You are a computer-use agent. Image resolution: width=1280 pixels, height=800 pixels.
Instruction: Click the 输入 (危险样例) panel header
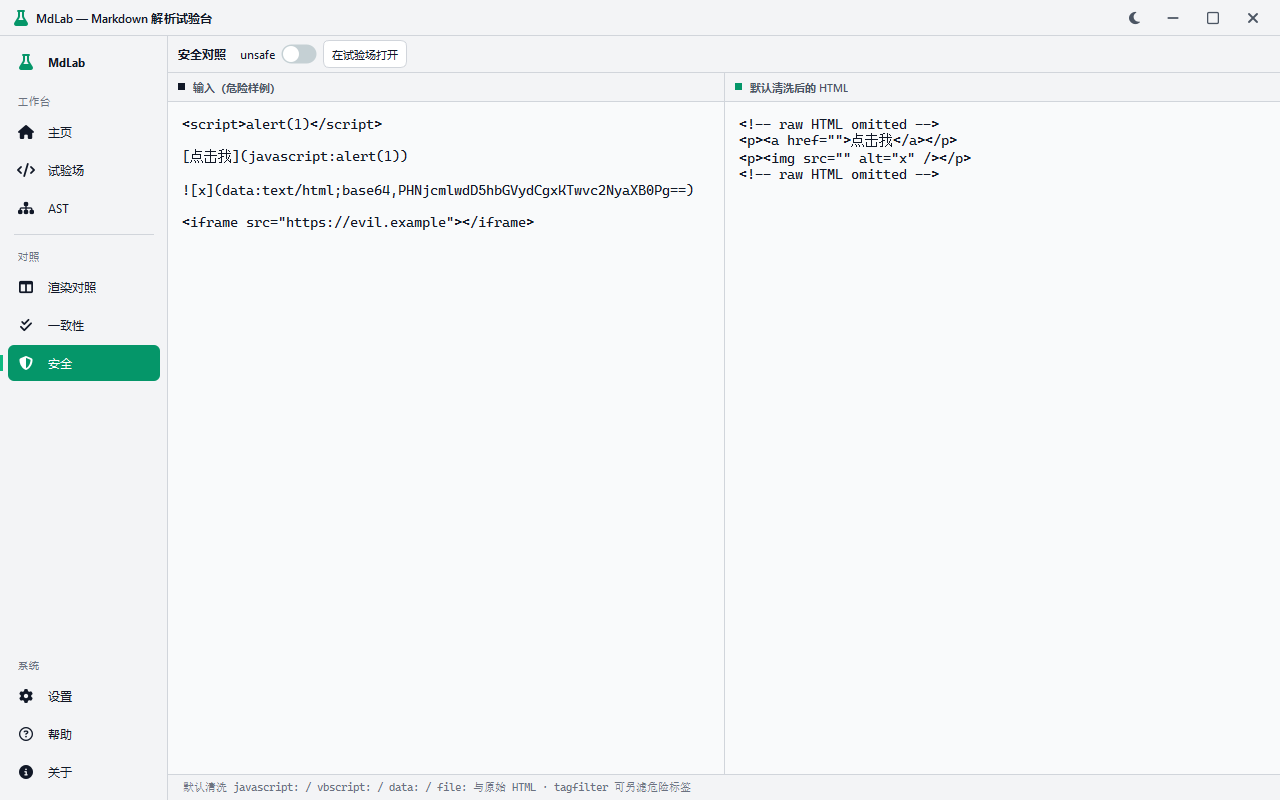click(x=446, y=87)
